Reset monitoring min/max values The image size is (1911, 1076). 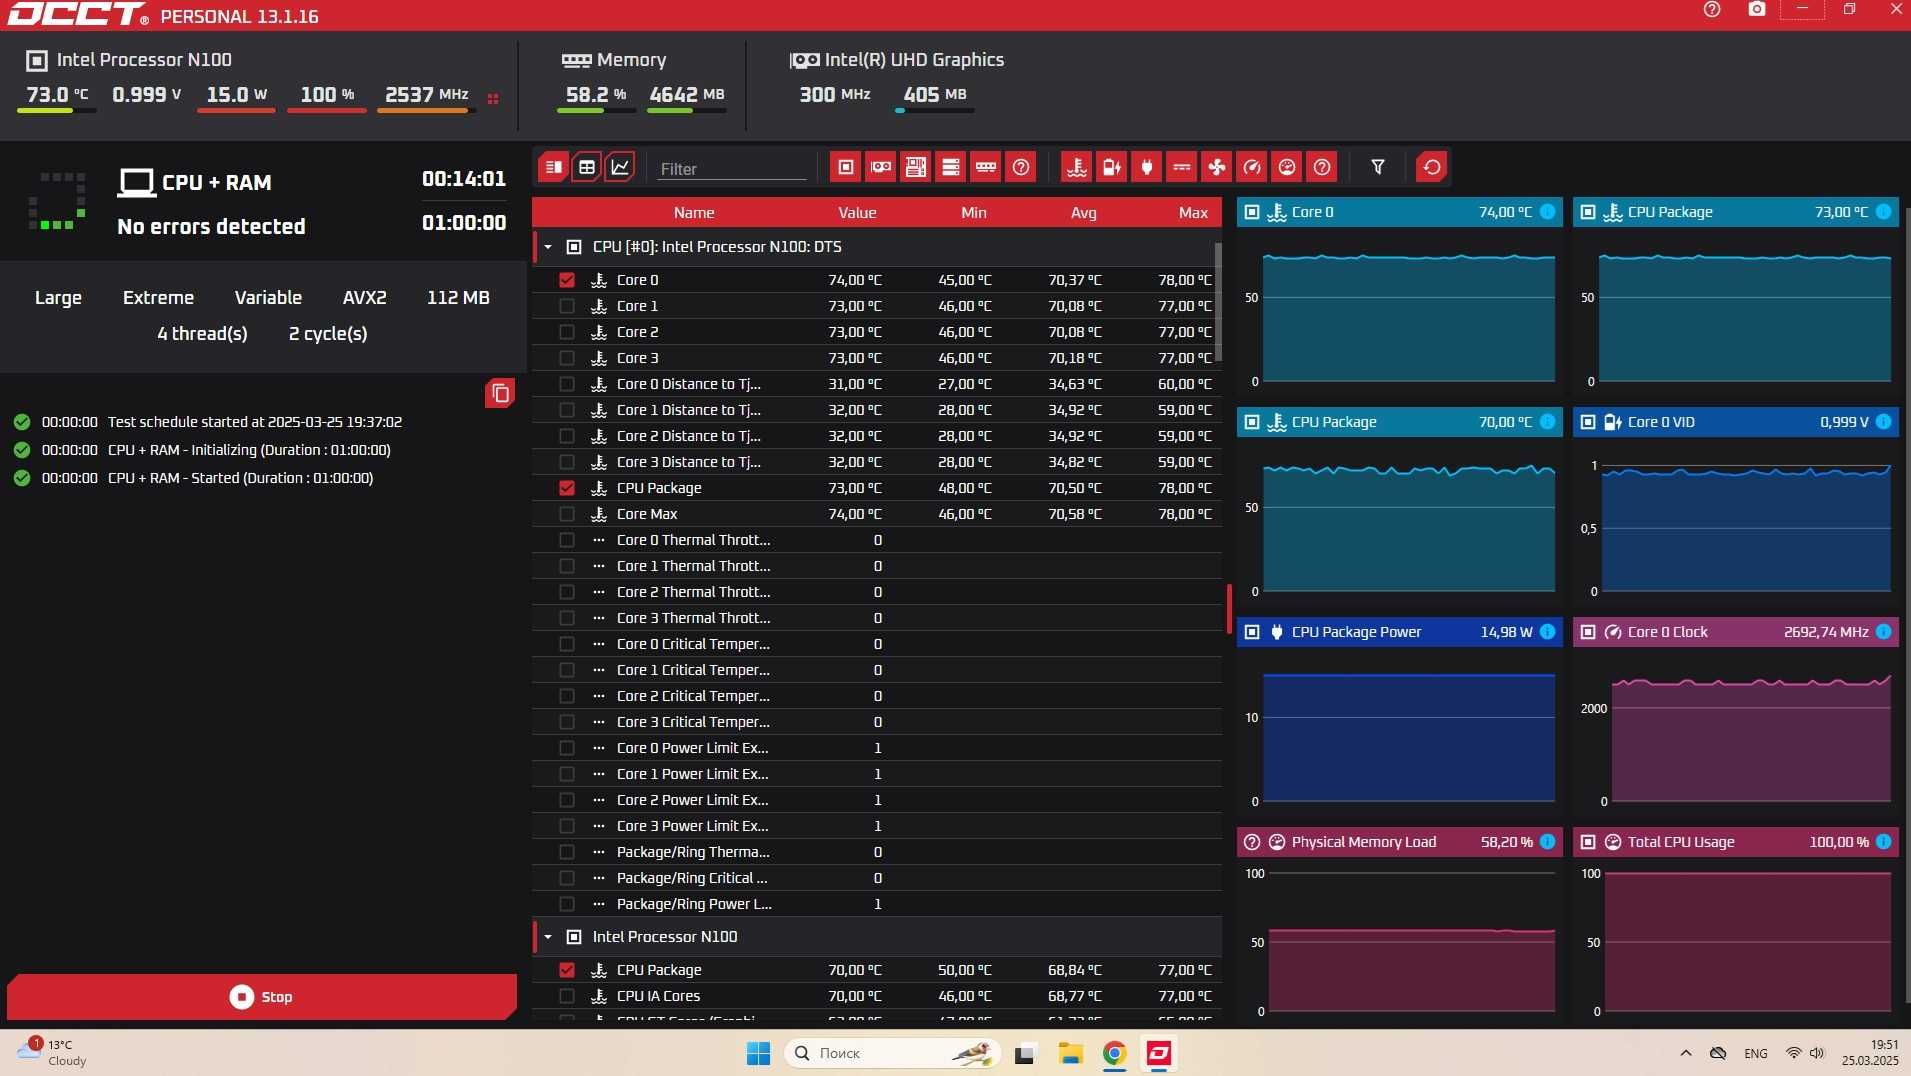coord(1432,167)
